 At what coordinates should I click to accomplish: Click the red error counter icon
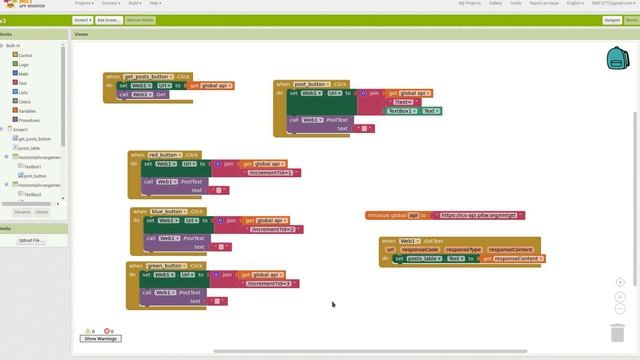coord(107,331)
